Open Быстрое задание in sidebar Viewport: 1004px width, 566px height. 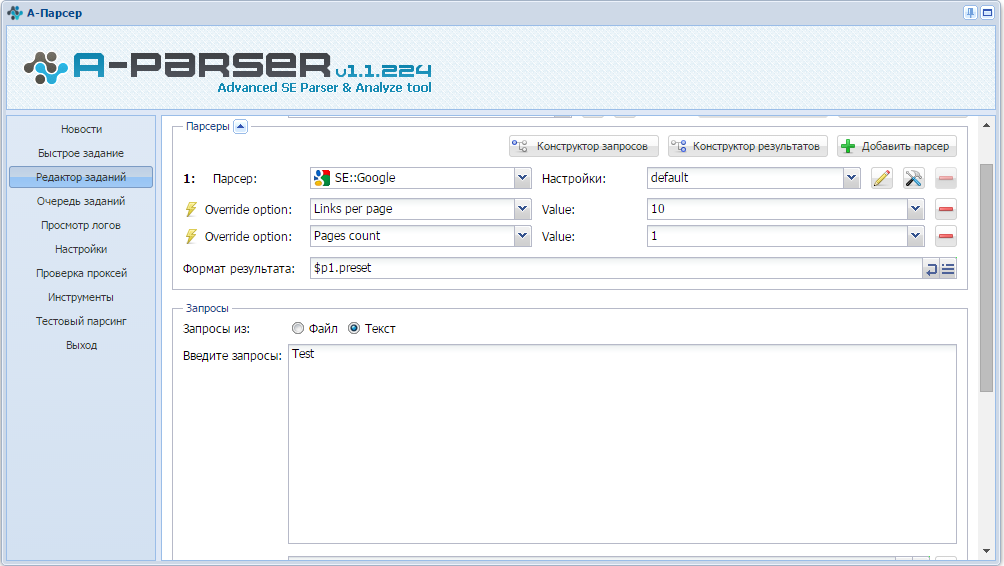(x=81, y=153)
